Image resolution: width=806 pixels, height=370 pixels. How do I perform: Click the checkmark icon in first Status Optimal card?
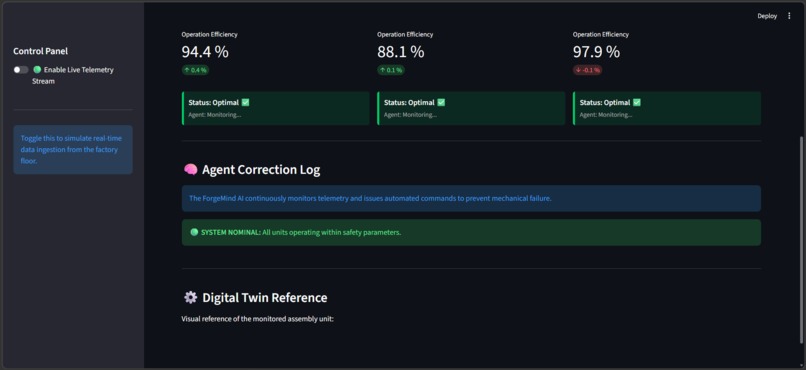[x=246, y=102]
